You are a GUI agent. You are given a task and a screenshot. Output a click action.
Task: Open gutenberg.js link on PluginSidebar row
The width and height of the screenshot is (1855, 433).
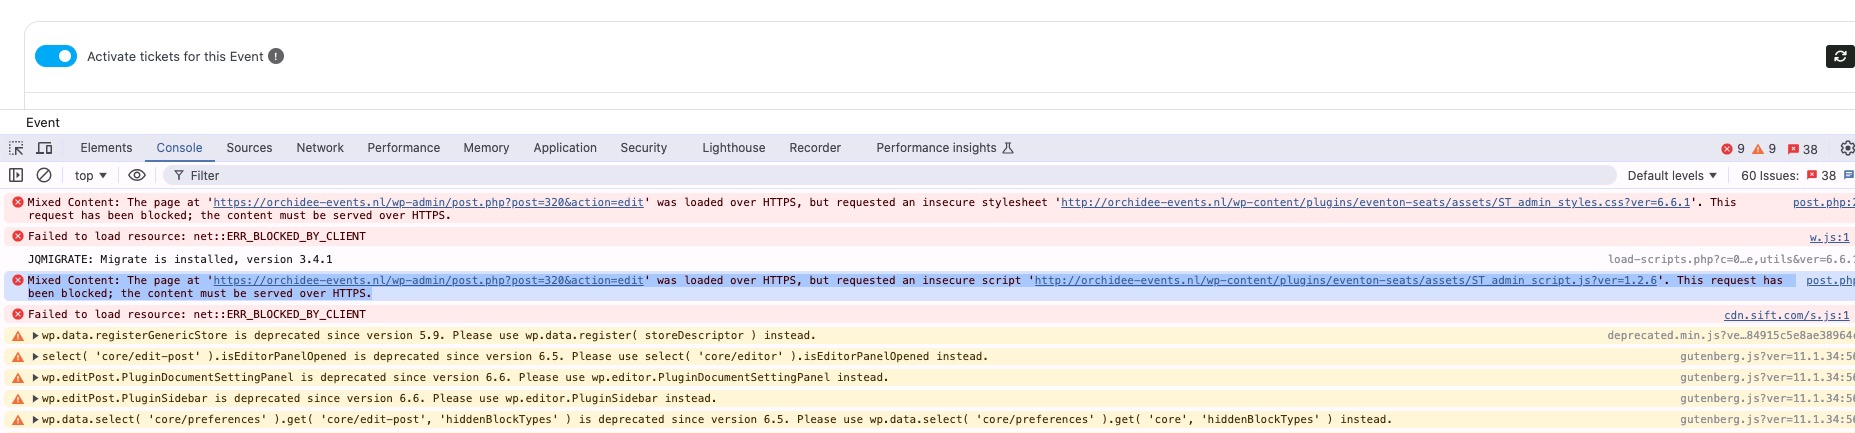[1767, 399]
